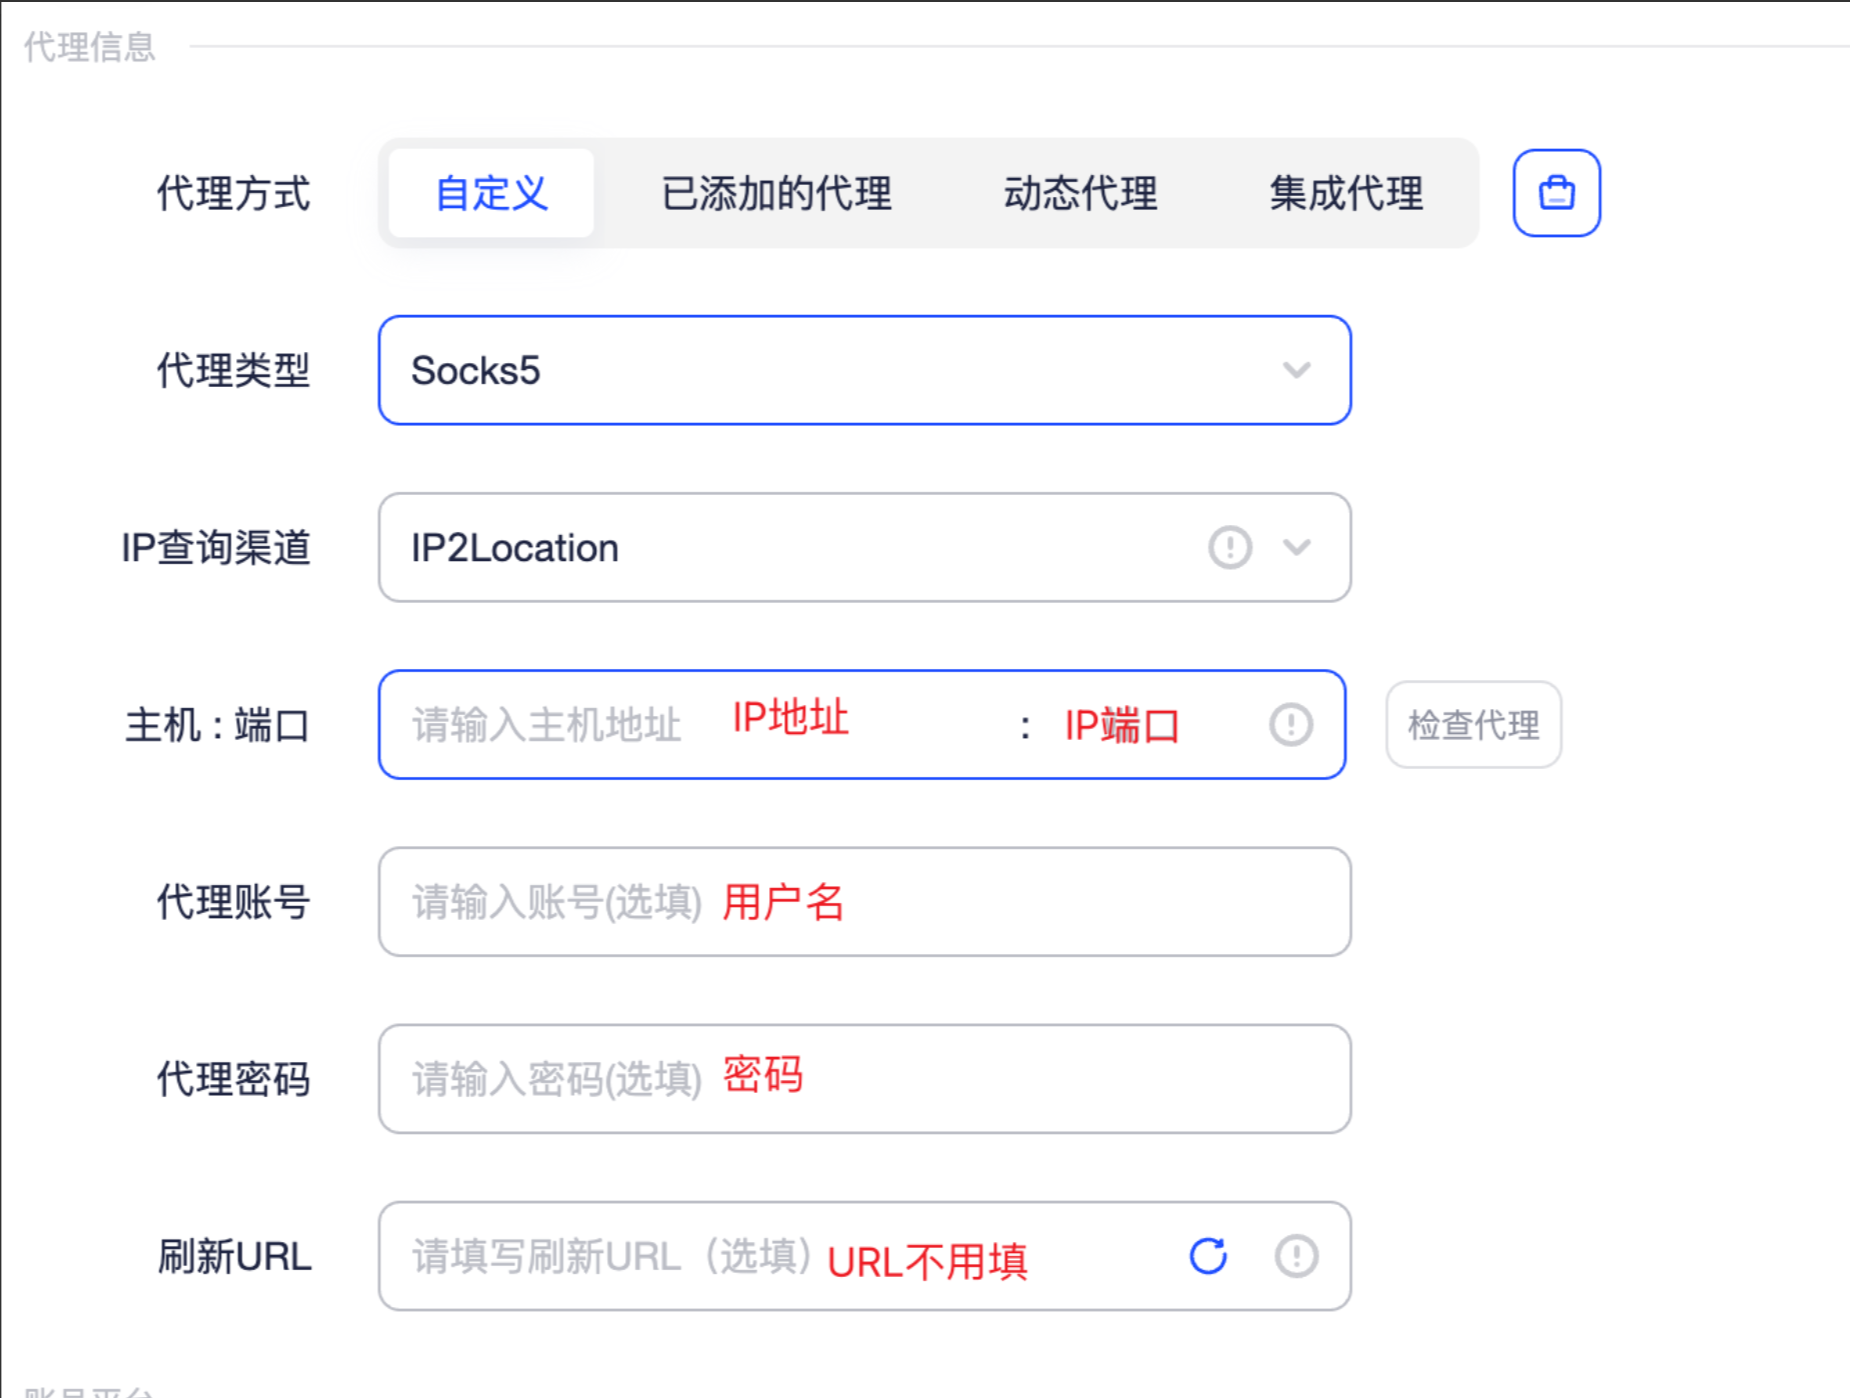Click the proxy store bag icon
1850x1398 pixels.
click(1556, 193)
